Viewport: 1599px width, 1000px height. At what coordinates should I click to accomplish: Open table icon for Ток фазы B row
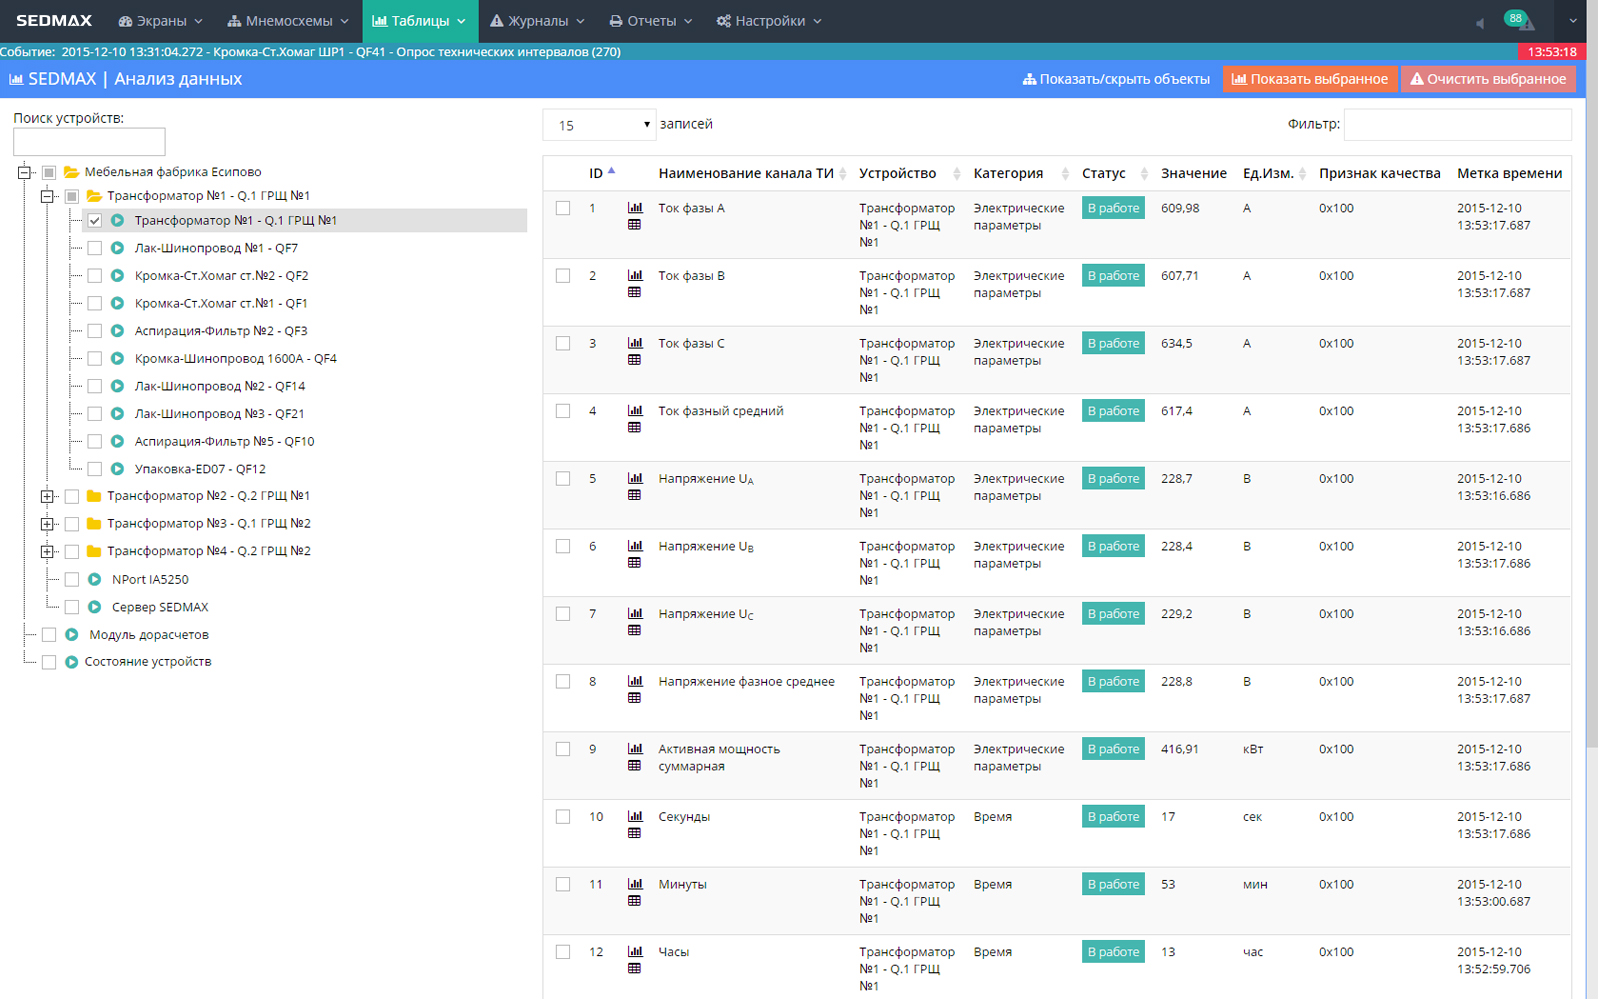click(634, 293)
